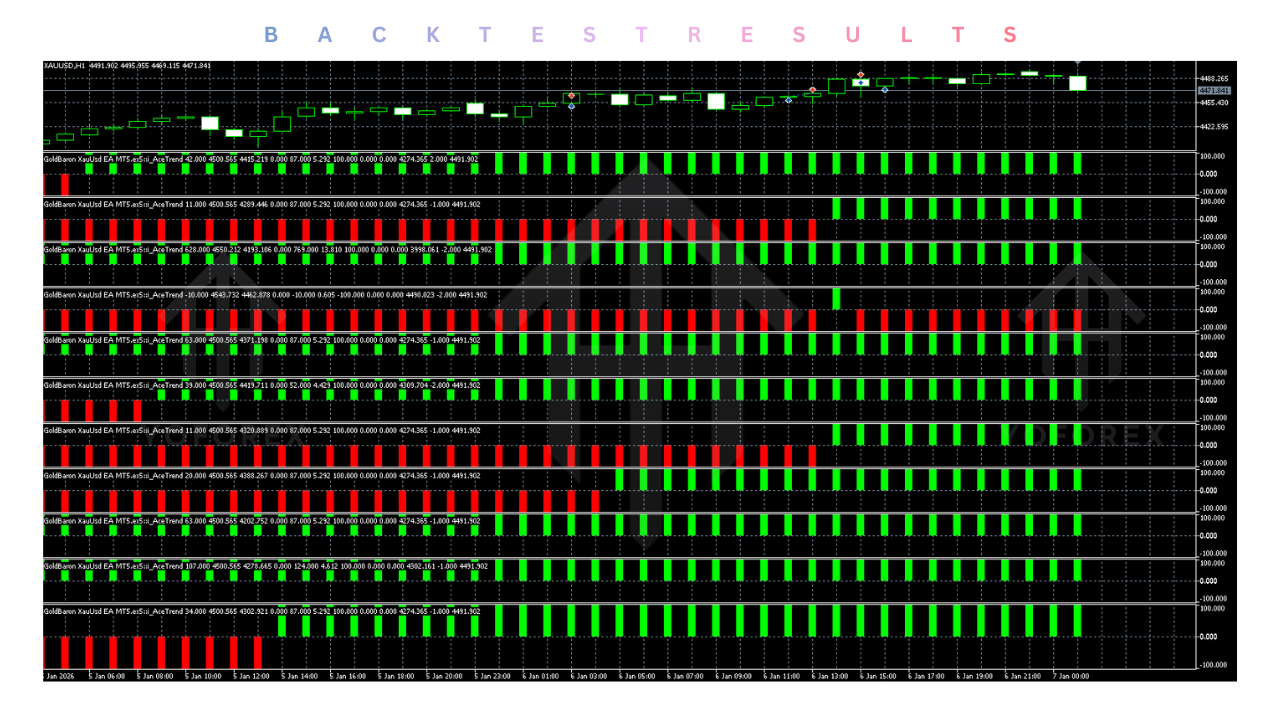Click the diamond marker inside the white 6 Jan 14:00 candle
The image size is (1280, 720).
click(x=861, y=83)
